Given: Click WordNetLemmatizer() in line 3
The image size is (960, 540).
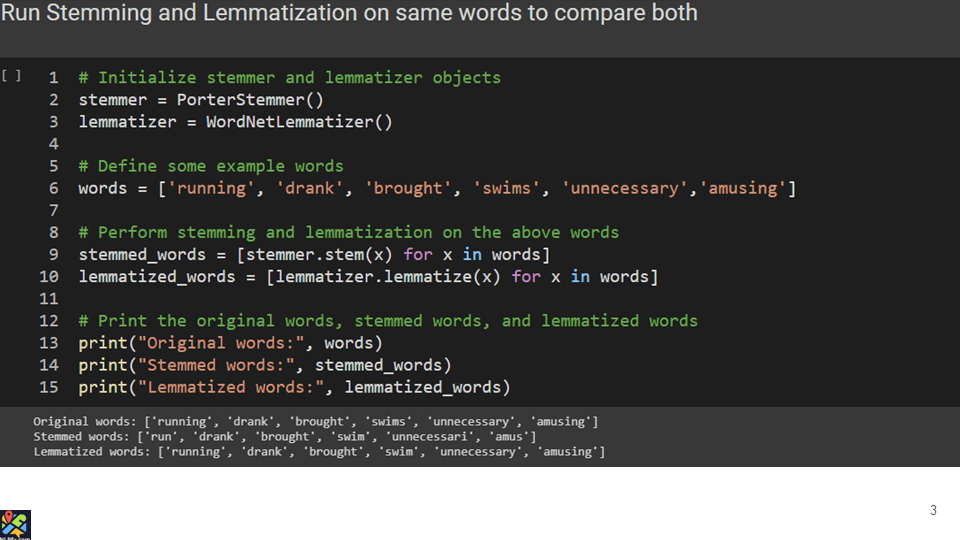Looking at the screenshot, I should (x=299, y=122).
